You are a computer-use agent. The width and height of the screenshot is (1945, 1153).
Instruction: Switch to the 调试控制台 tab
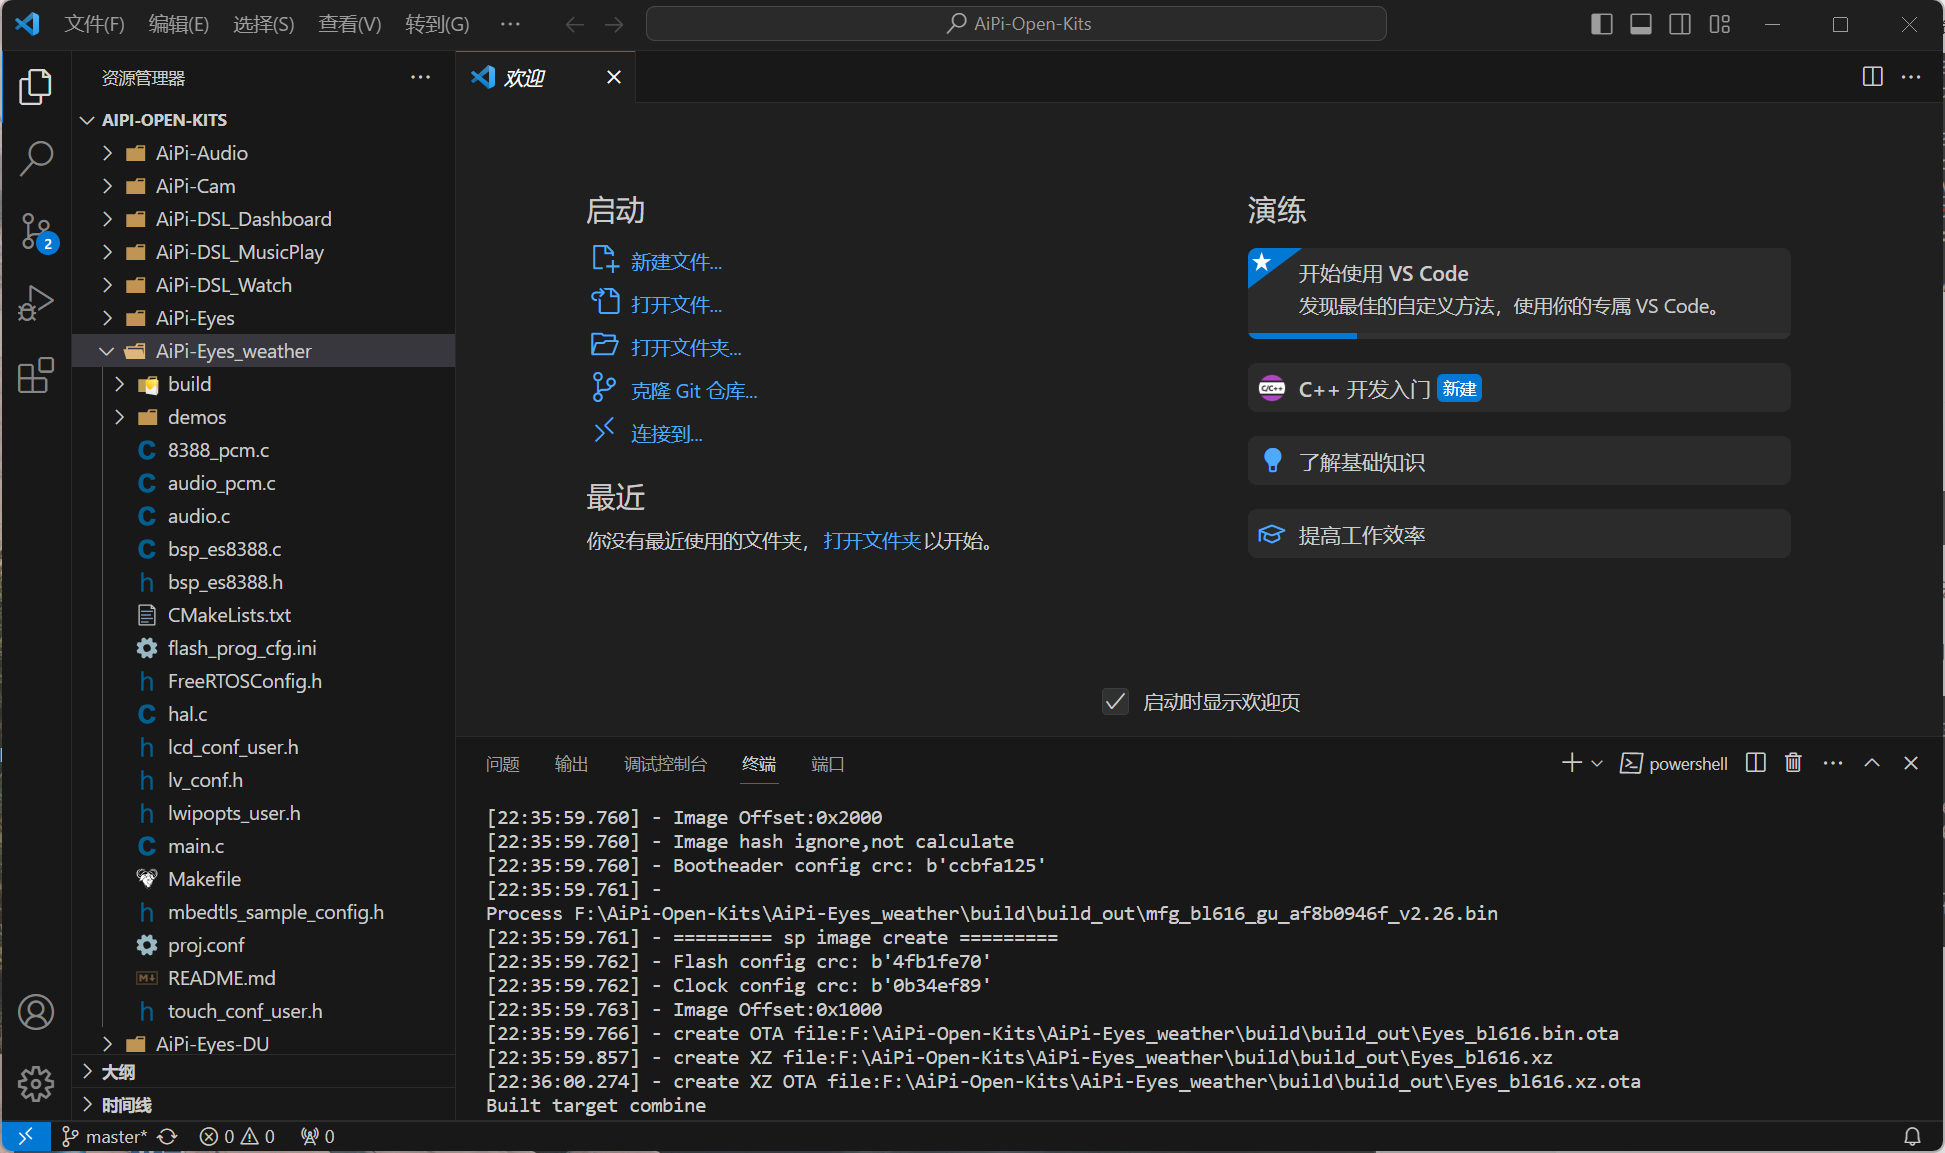(x=665, y=764)
